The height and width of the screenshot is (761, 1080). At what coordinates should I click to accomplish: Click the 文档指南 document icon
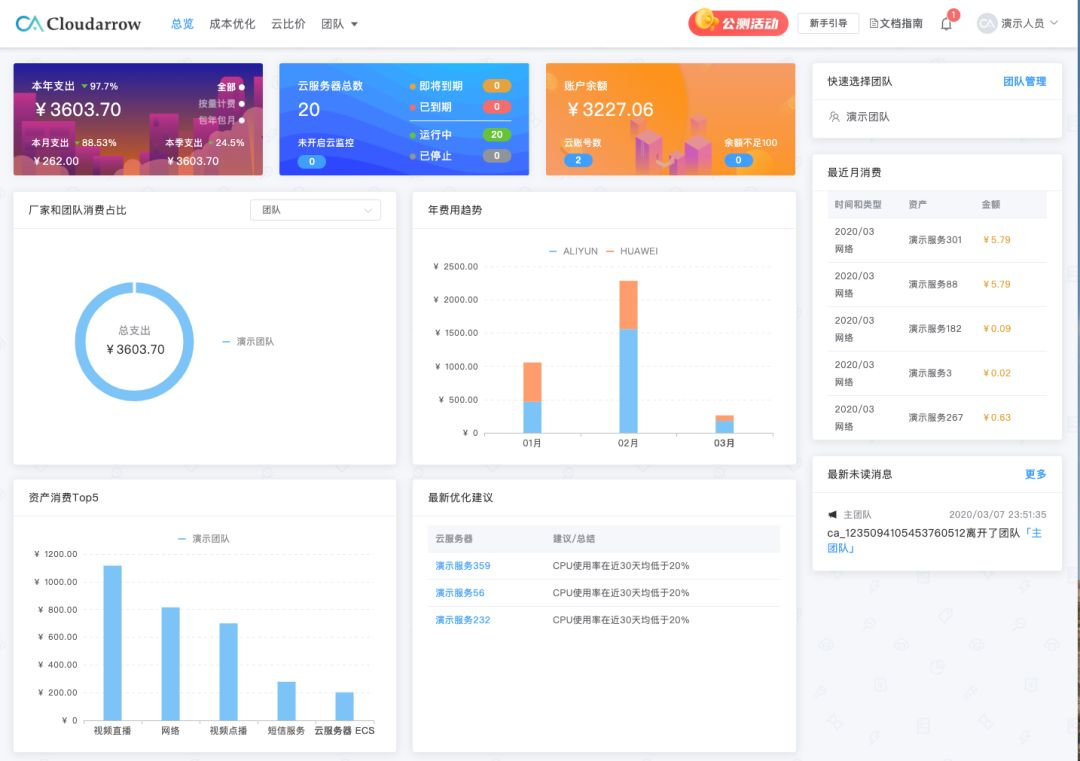[873, 23]
